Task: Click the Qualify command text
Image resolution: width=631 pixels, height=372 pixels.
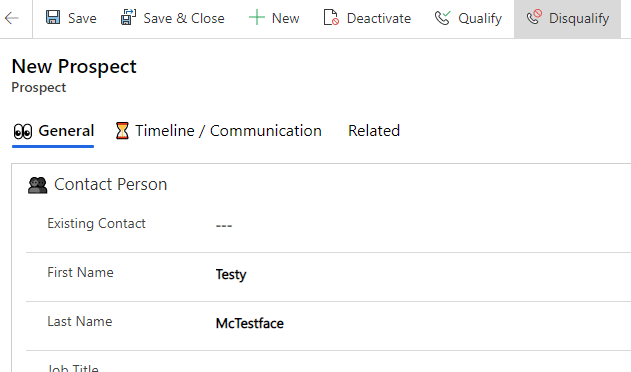Action: click(x=480, y=19)
